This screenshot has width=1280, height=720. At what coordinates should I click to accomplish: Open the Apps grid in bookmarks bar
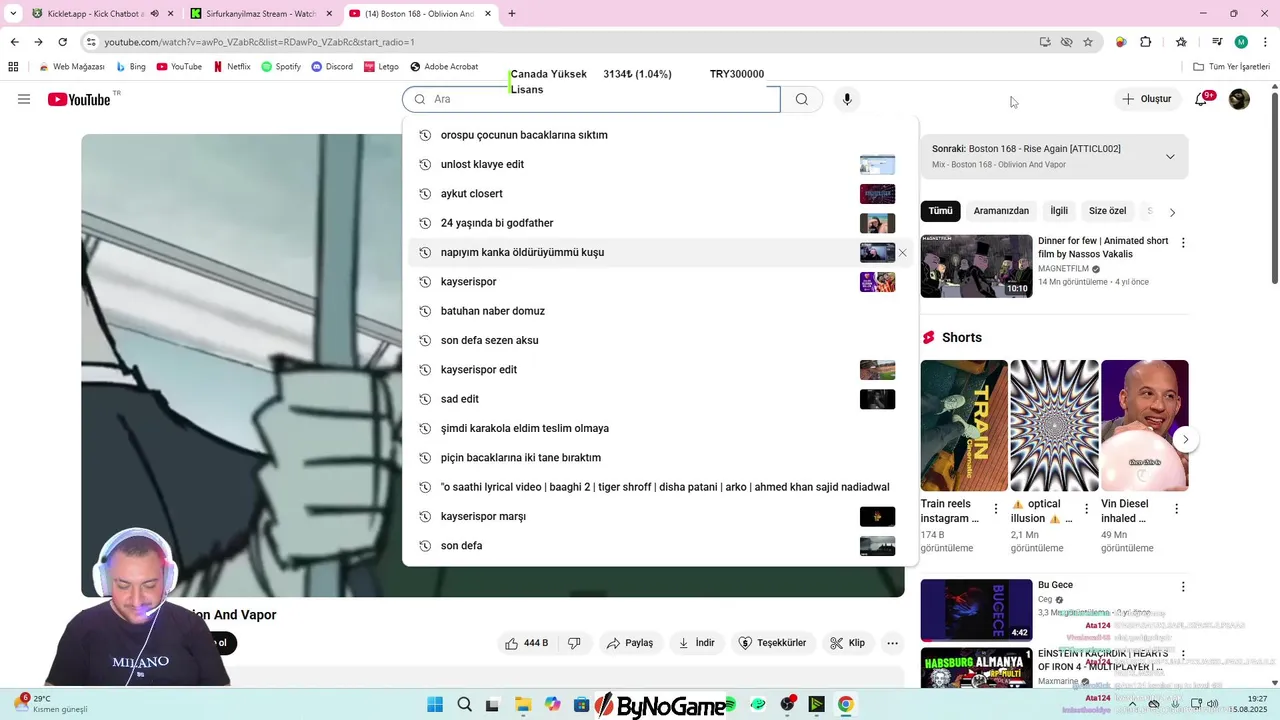point(13,67)
